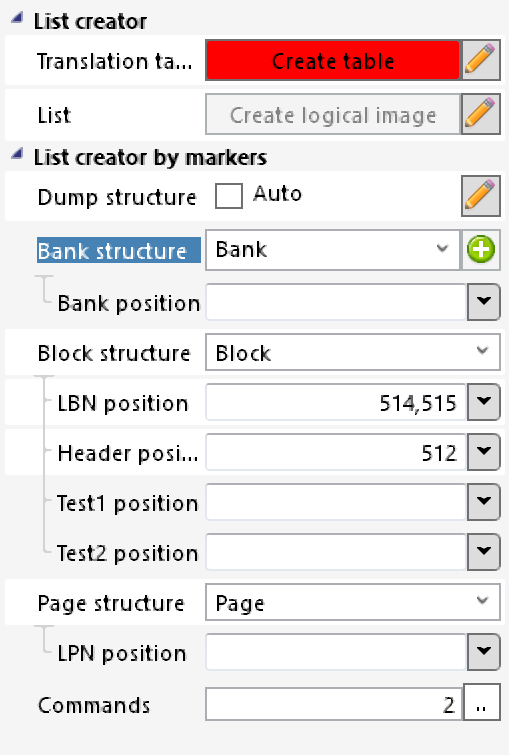509x755 pixels.
Task: Click the pencil icon next to Create table
Action: point(481,61)
